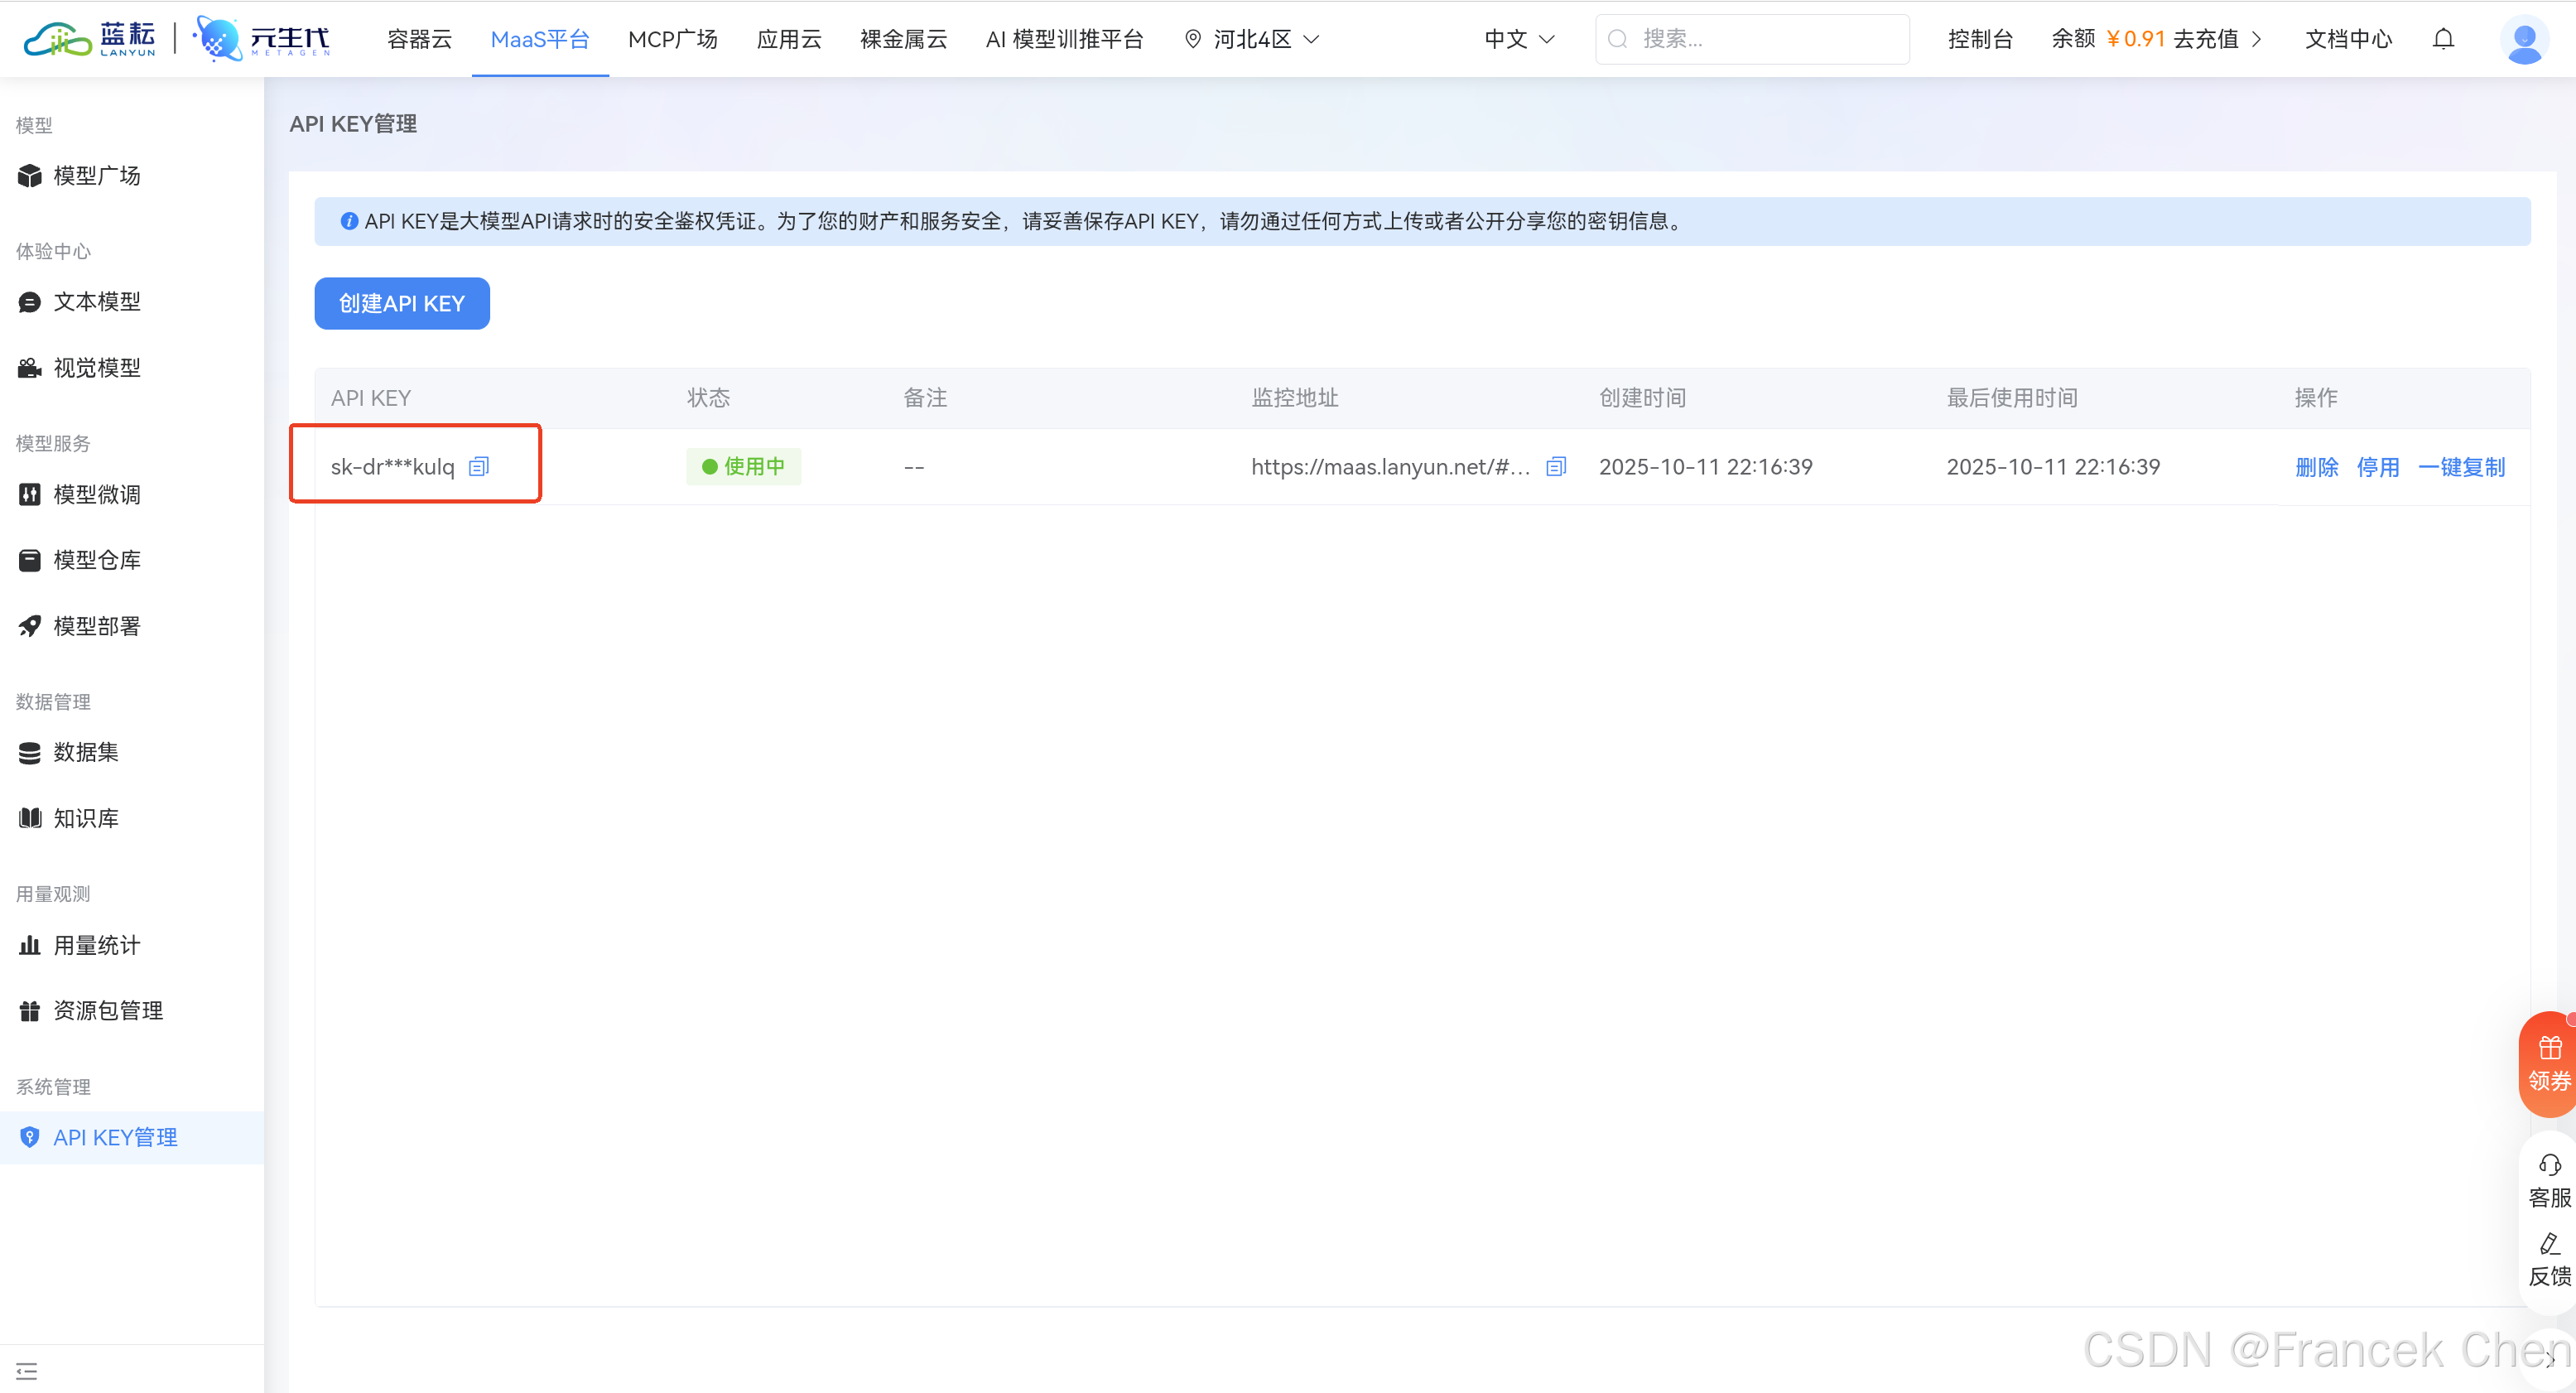This screenshot has height=1393, width=2576.
Task: Copy the sk-dr***kulq API key
Action: click(x=479, y=466)
